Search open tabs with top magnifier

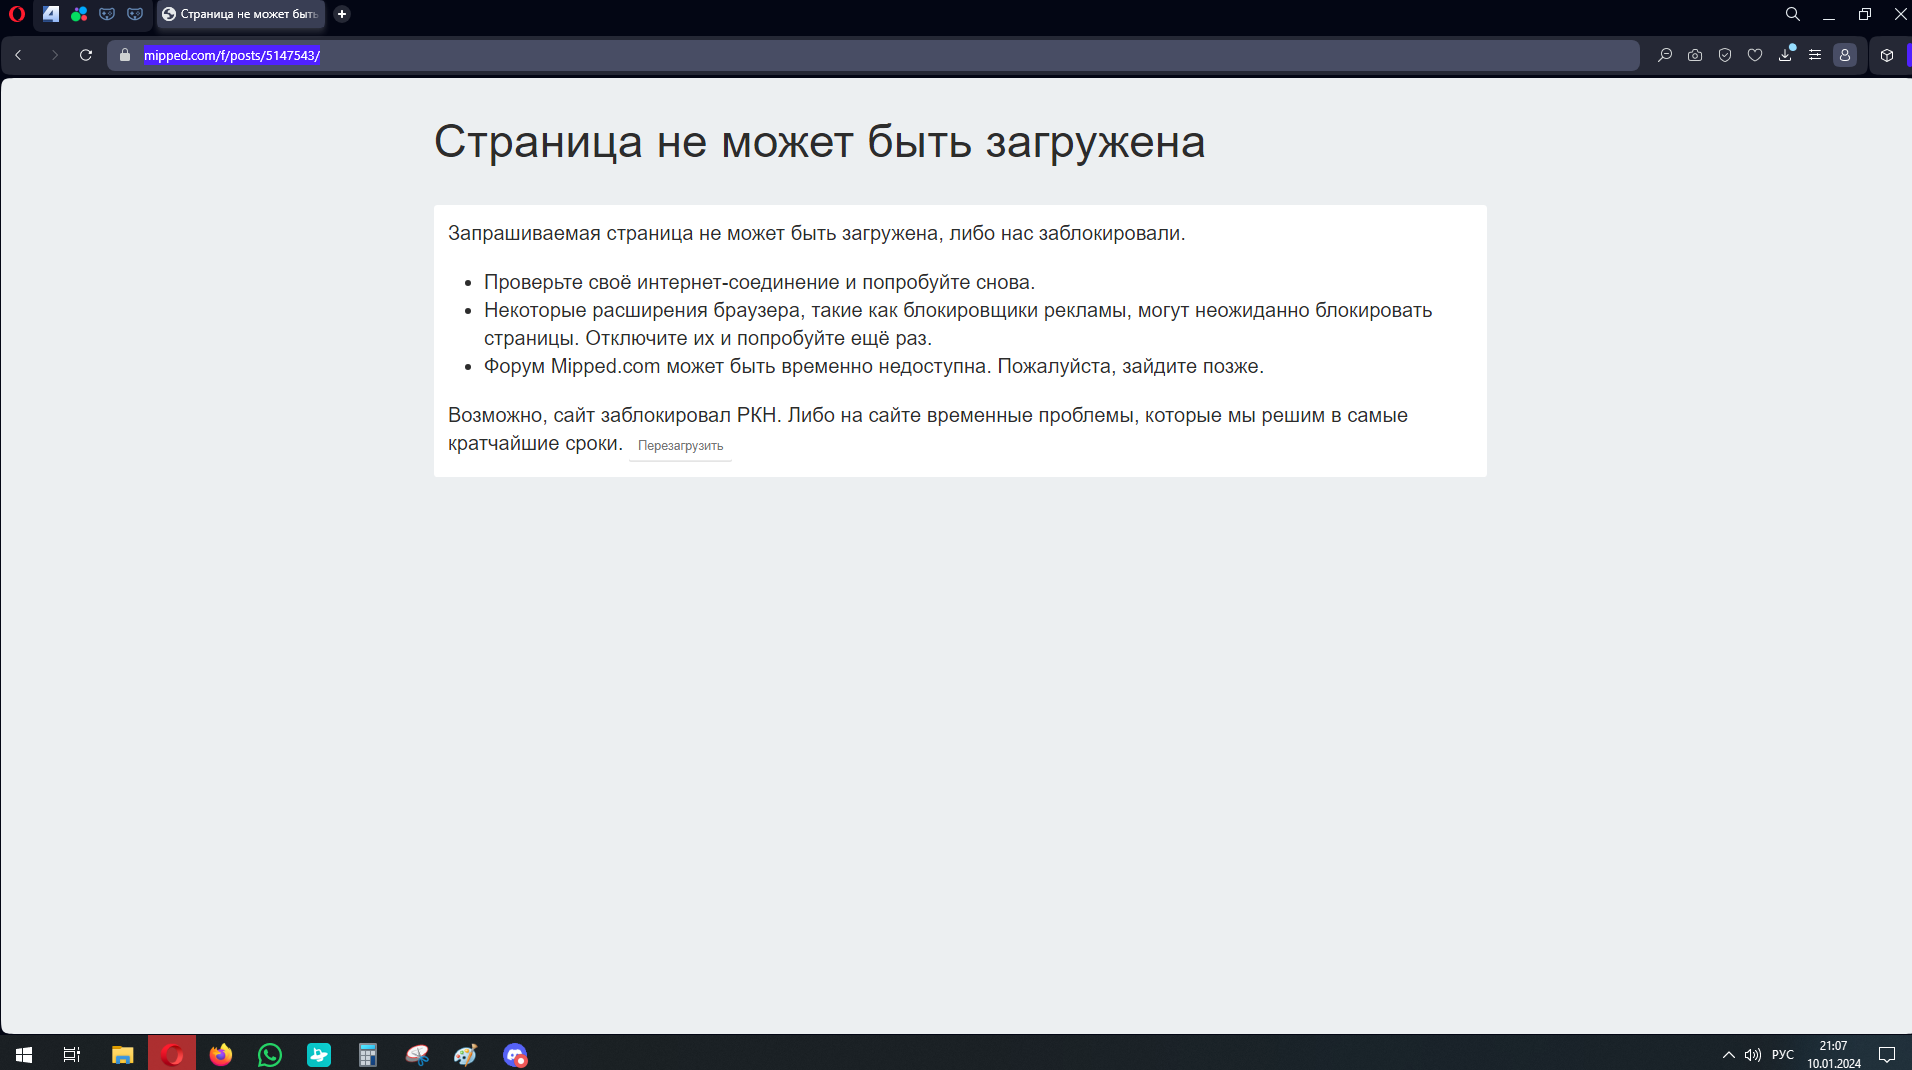click(1793, 14)
